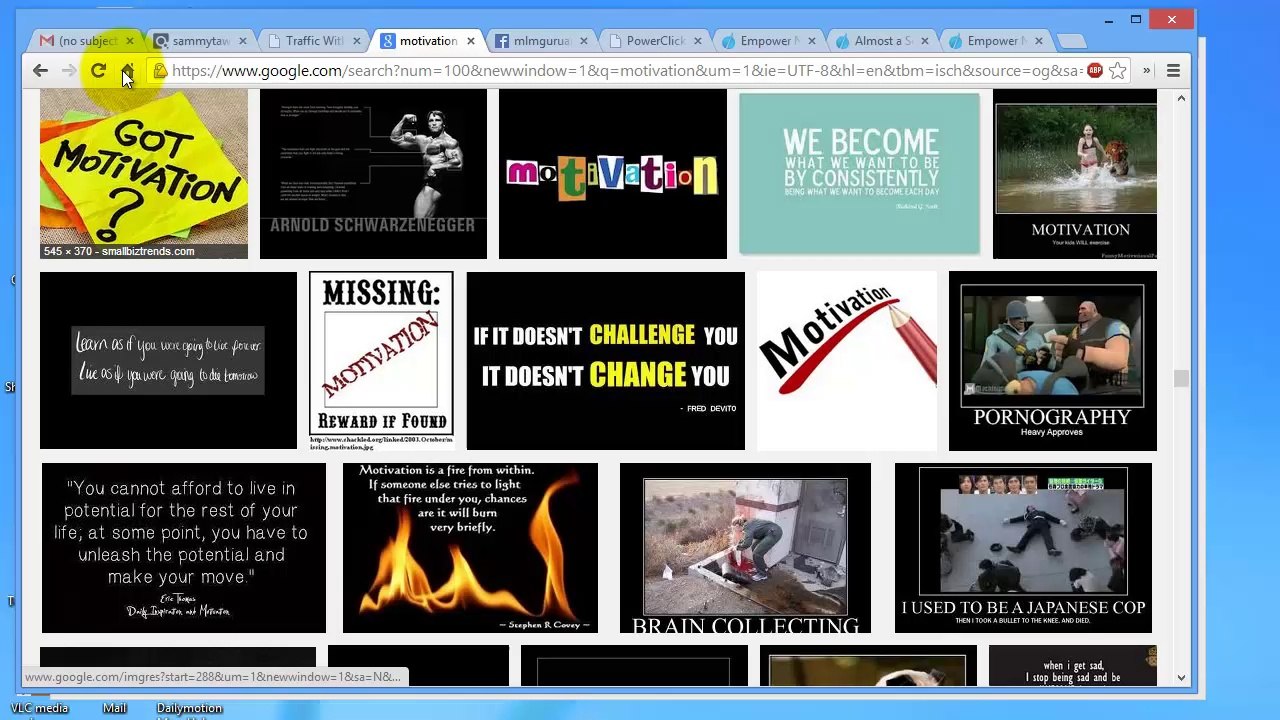Open the Chrome hamburger menu

point(1173,71)
